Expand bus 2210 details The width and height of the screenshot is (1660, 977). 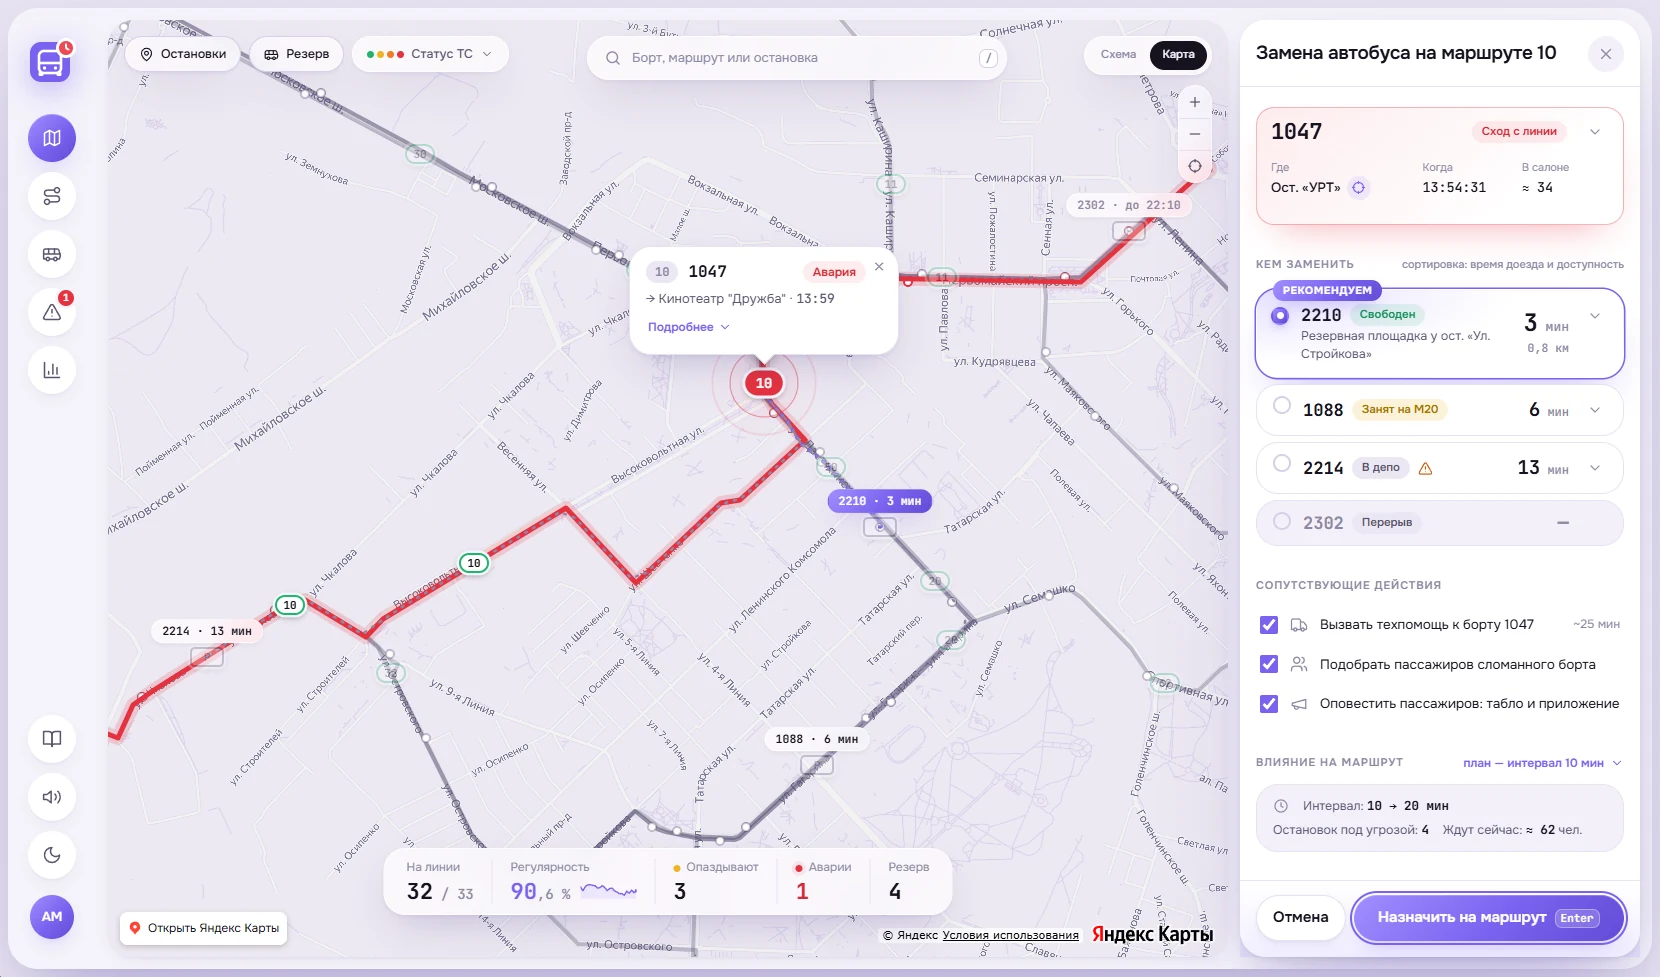(1595, 316)
